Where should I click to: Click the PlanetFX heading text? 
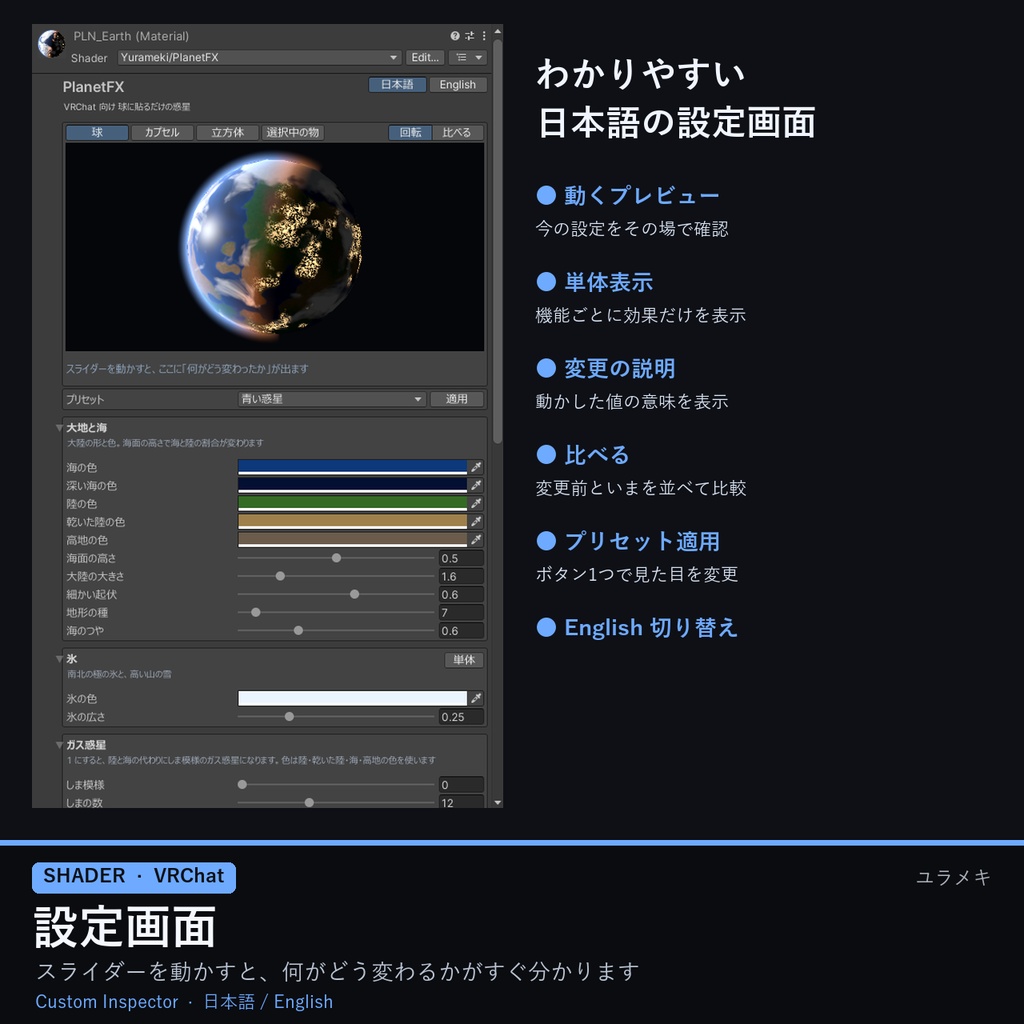93,87
